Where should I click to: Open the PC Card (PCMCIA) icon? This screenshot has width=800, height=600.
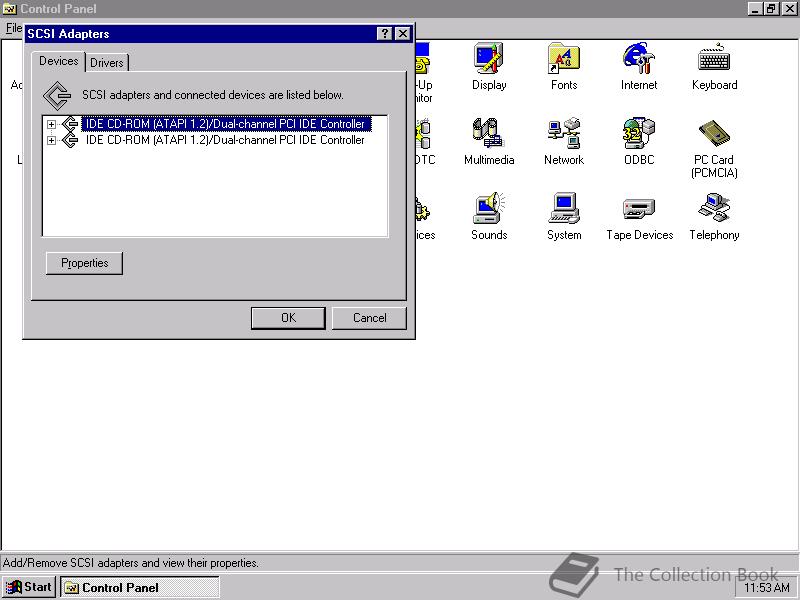(x=714, y=148)
